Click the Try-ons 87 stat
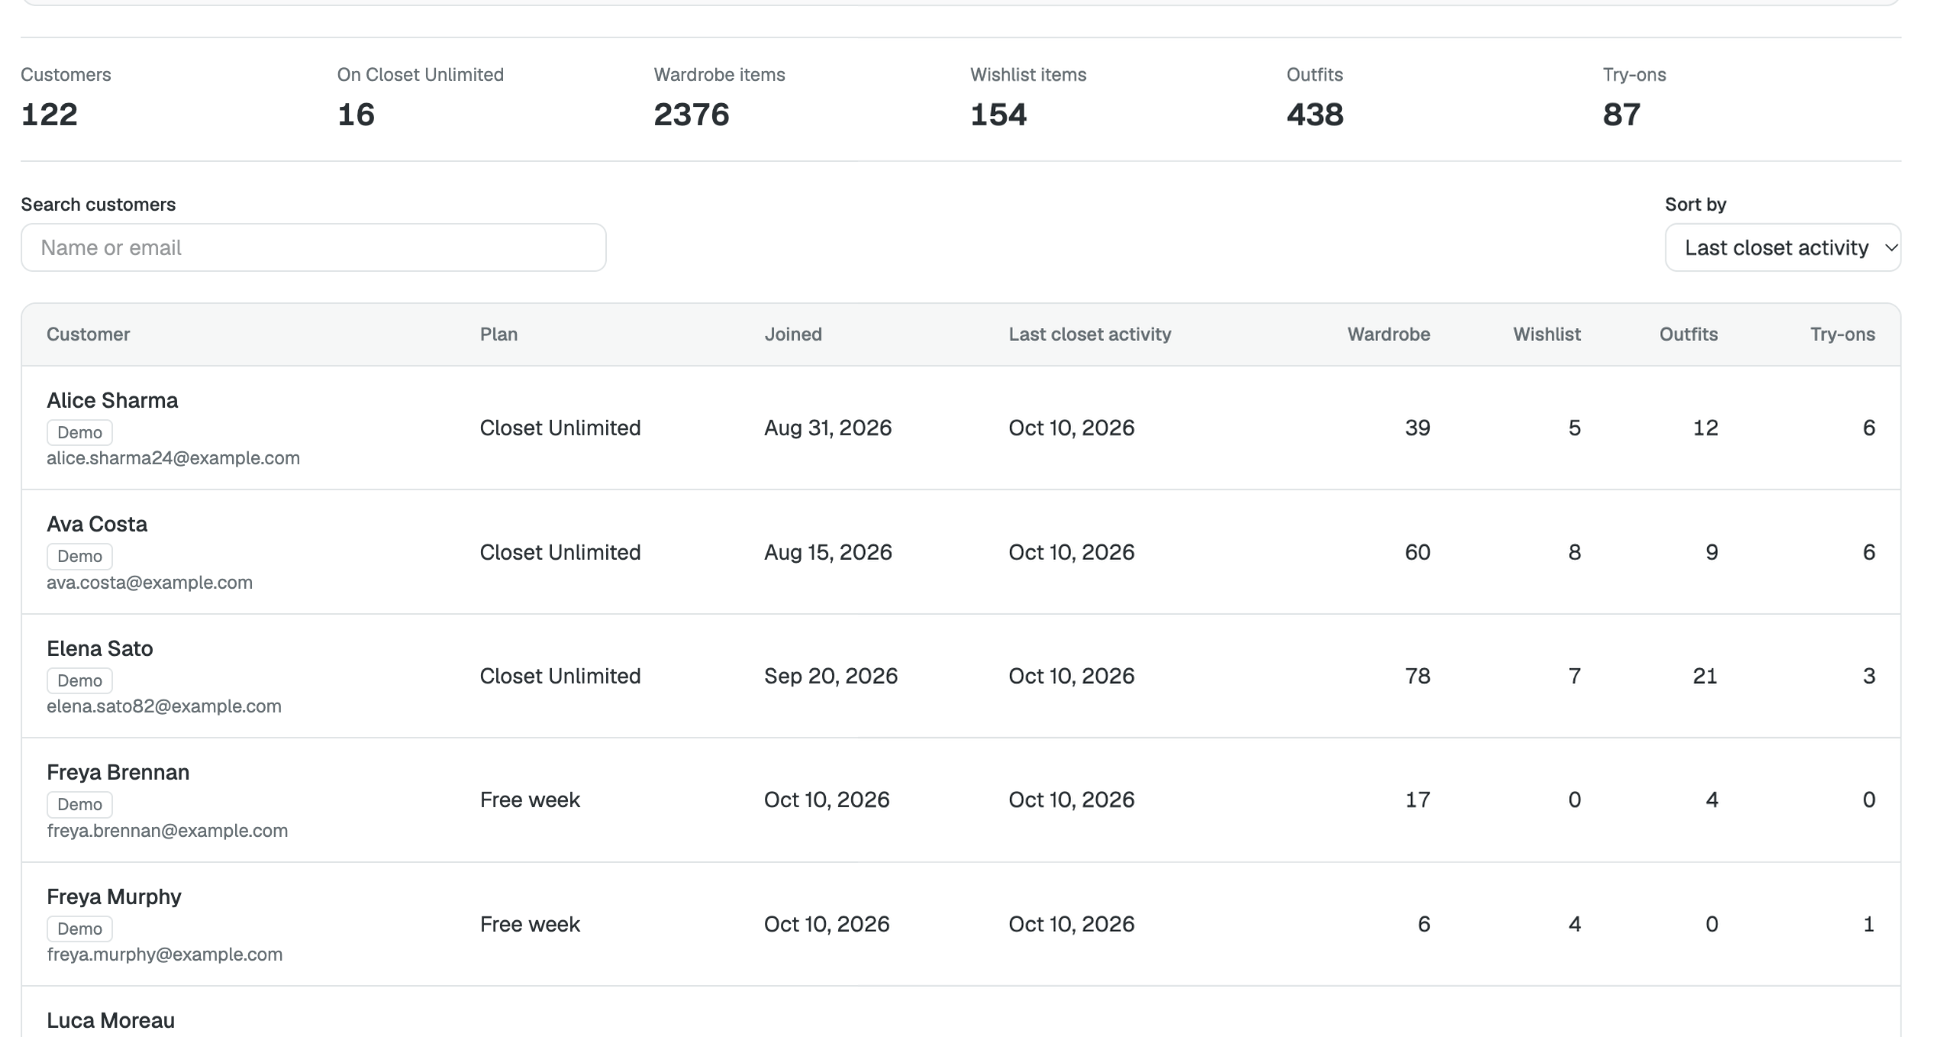Screen dimensions: 1942x1037 tap(1634, 99)
